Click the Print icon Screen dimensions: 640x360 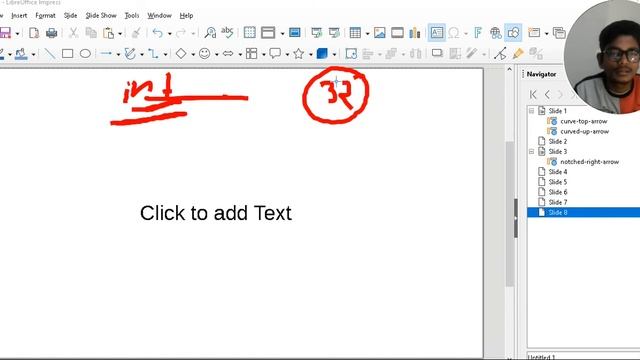pyautogui.click(x=51, y=33)
